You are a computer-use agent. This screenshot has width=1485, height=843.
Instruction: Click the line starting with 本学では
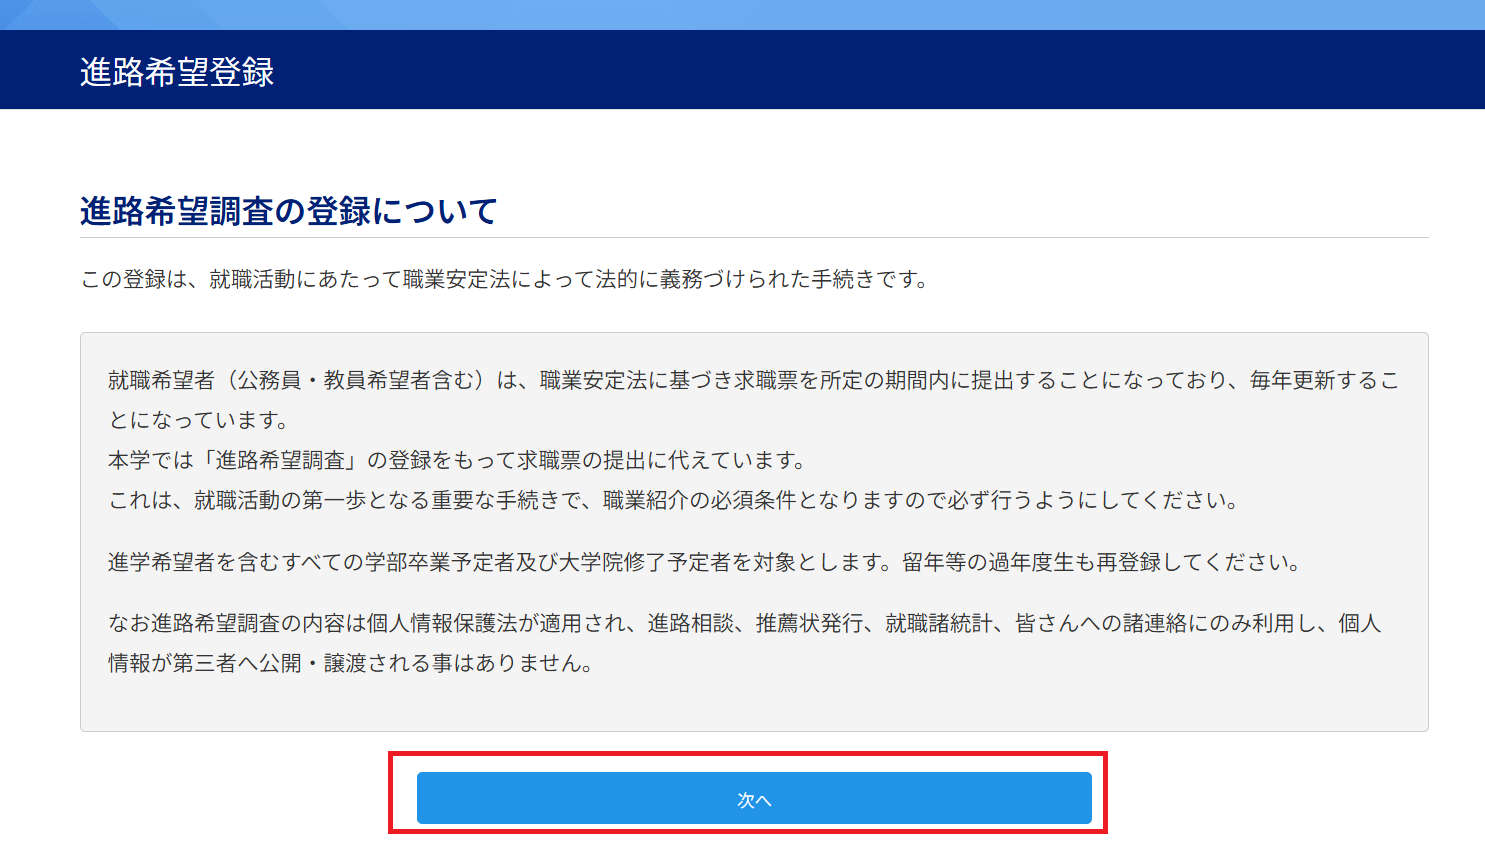click(x=456, y=460)
